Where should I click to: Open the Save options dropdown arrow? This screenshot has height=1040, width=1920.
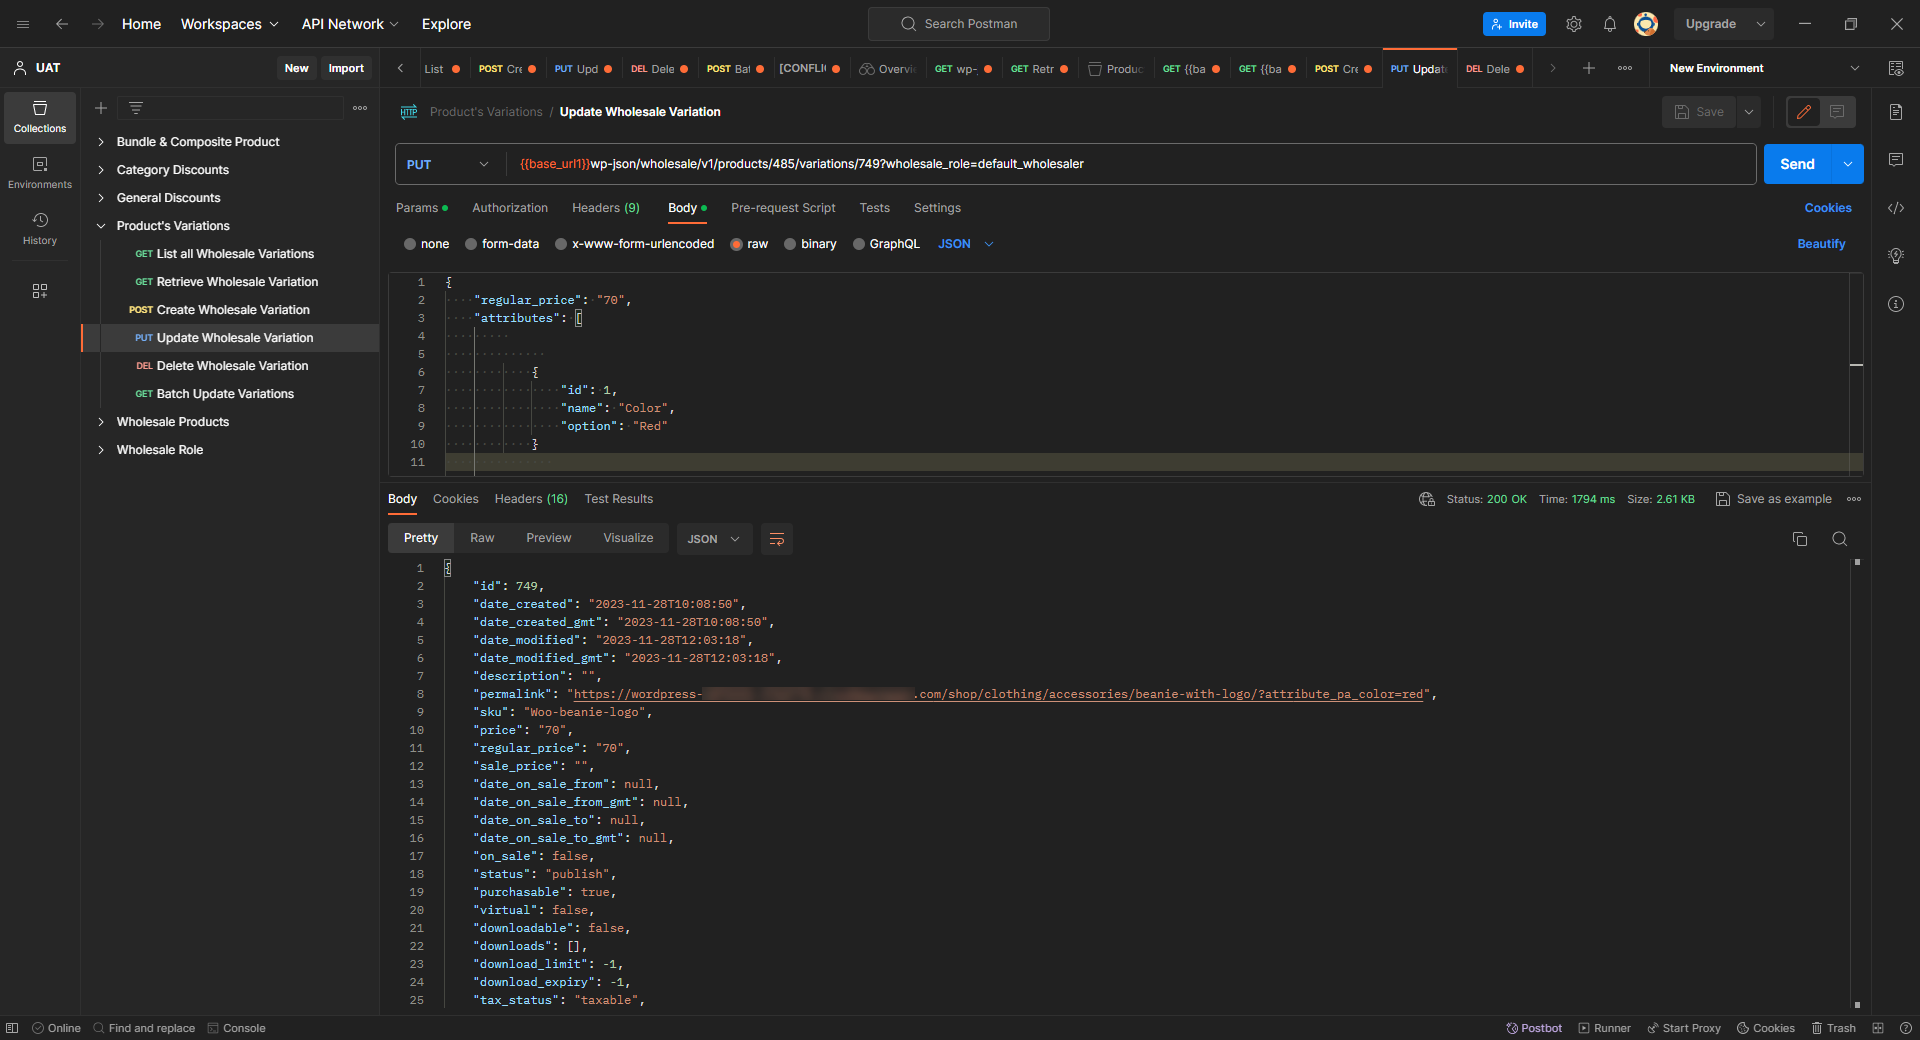[x=1749, y=112]
